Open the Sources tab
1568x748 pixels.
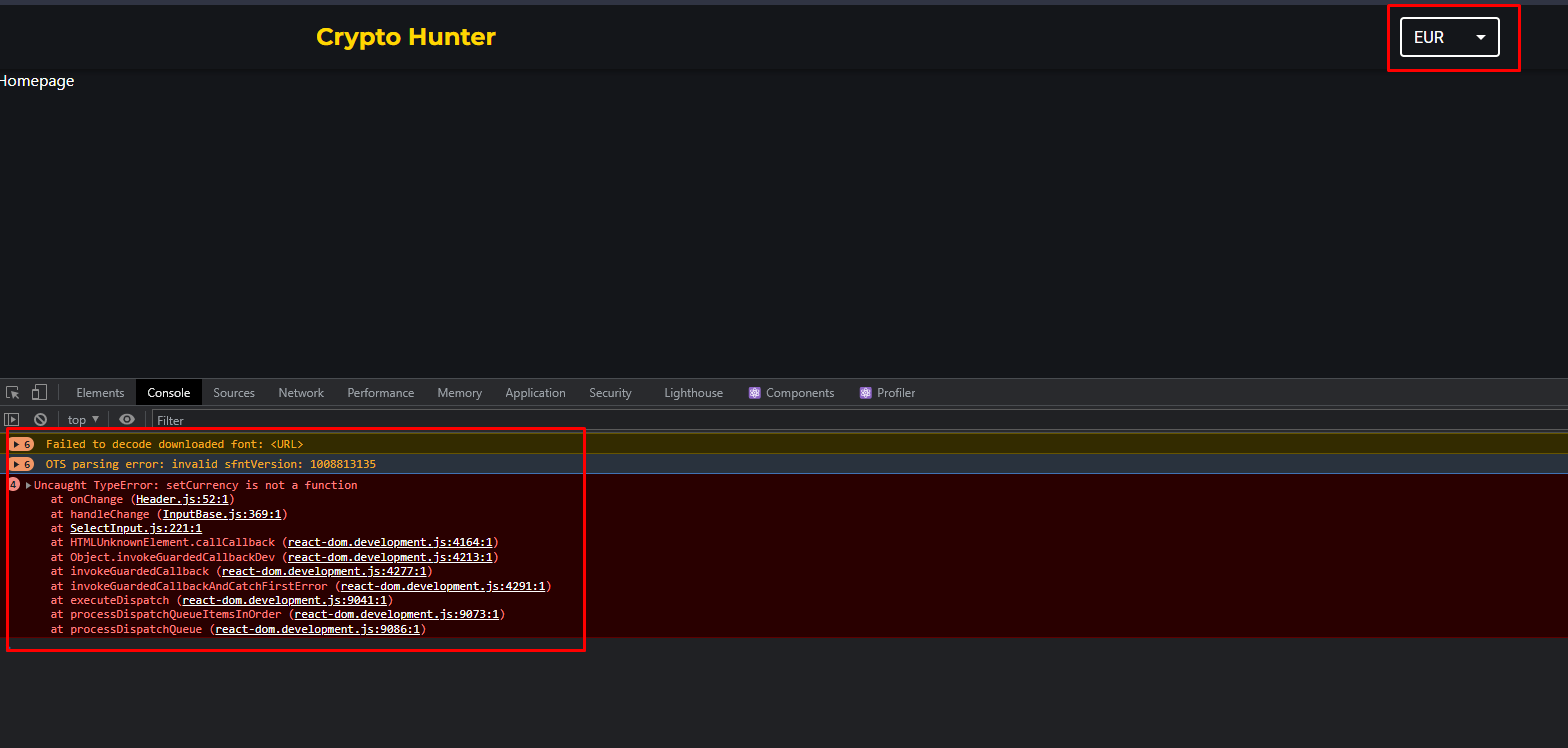click(x=234, y=393)
